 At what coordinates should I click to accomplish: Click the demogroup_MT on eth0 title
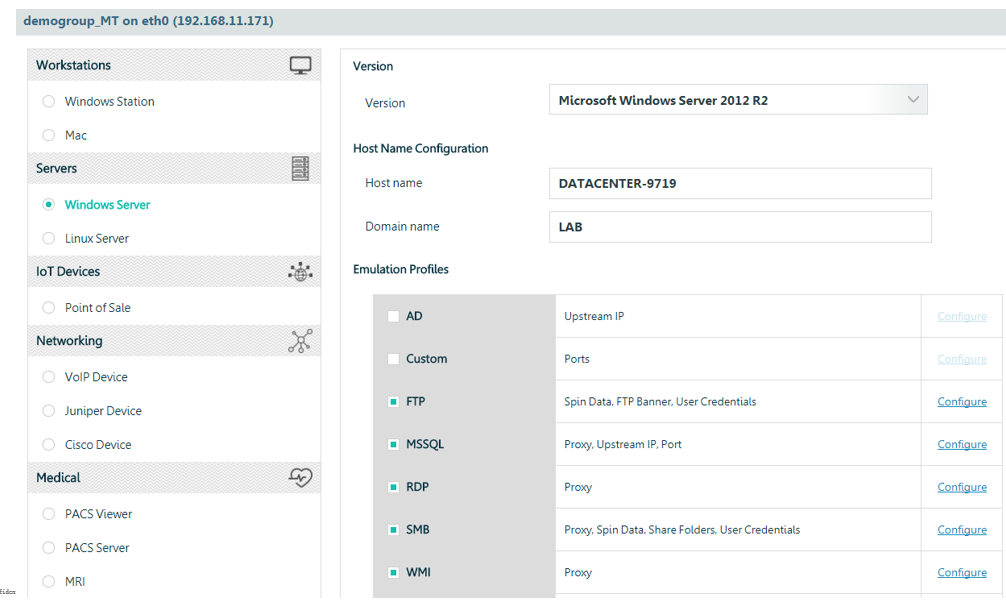click(148, 21)
